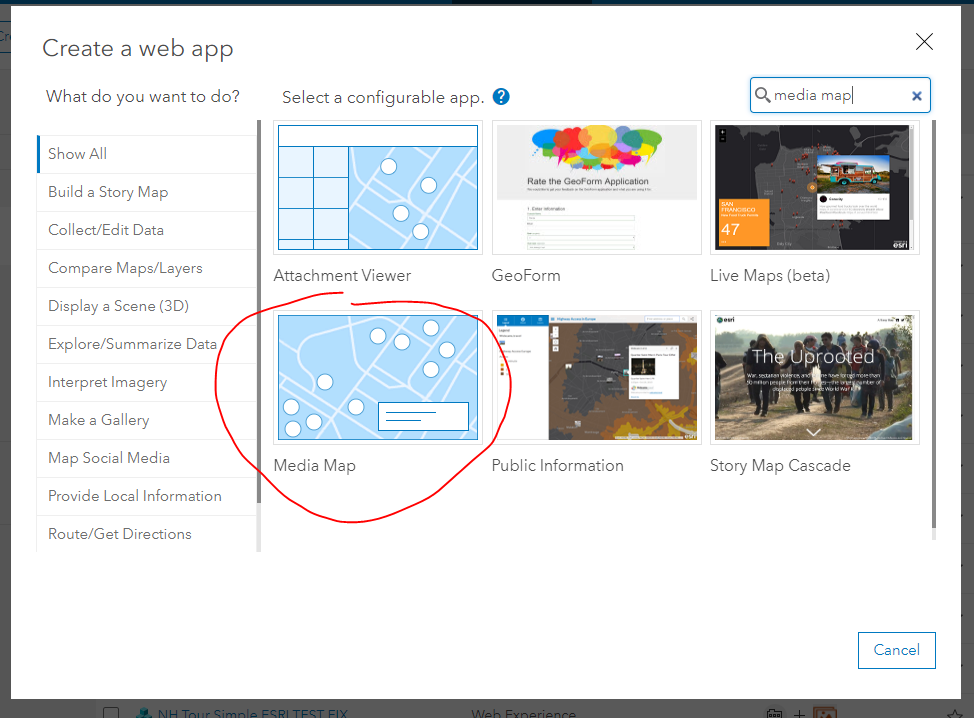Click the category list scrollbar
This screenshot has height=718, width=974.
point(258,312)
